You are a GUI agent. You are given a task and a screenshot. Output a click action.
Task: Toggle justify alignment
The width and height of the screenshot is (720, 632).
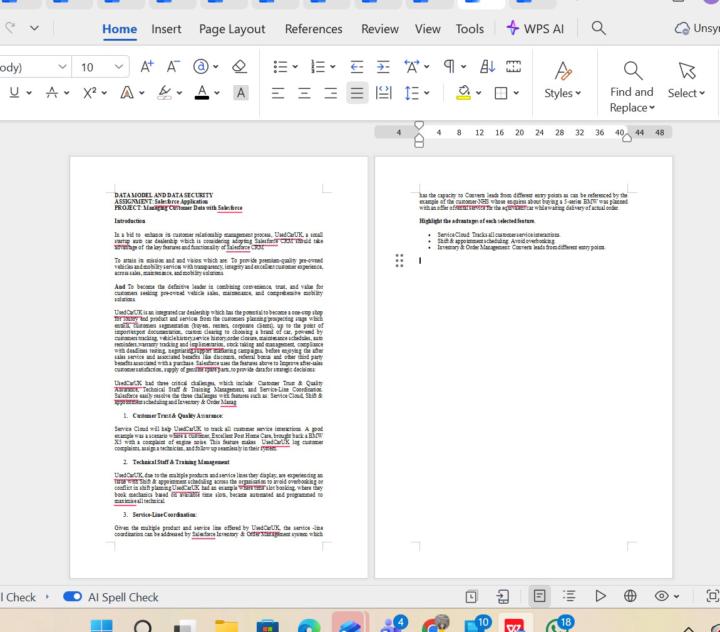(x=357, y=93)
